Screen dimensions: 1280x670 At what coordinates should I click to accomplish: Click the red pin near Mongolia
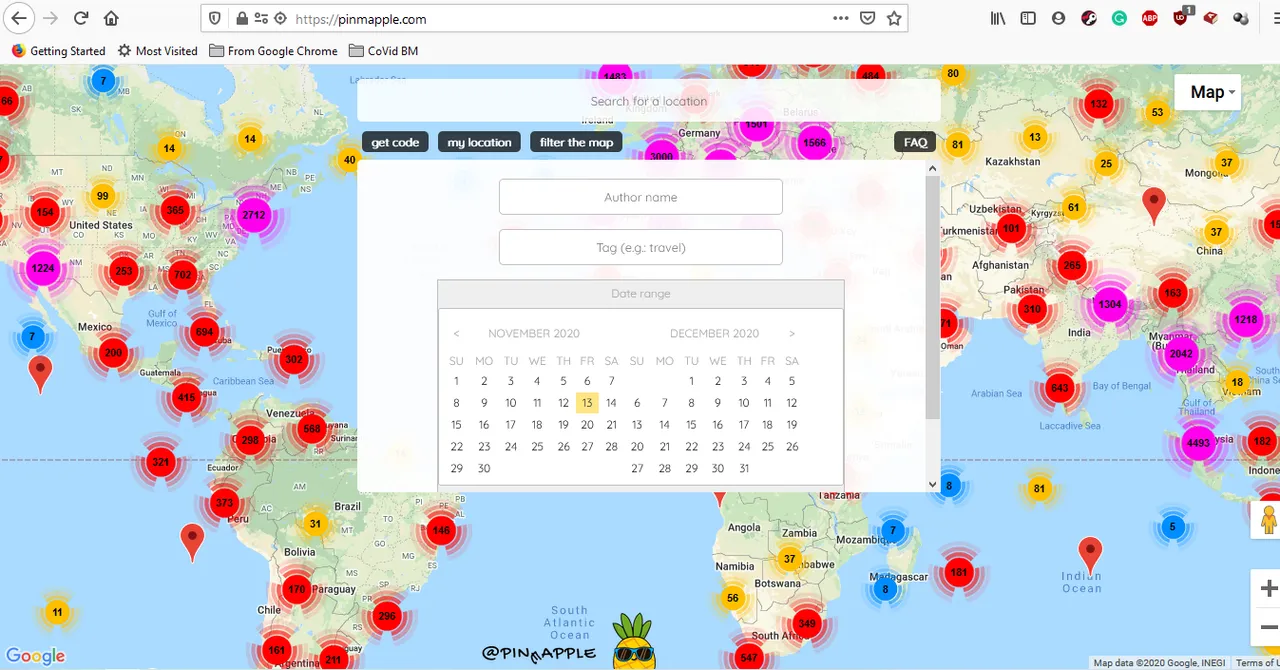[1154, 204]
